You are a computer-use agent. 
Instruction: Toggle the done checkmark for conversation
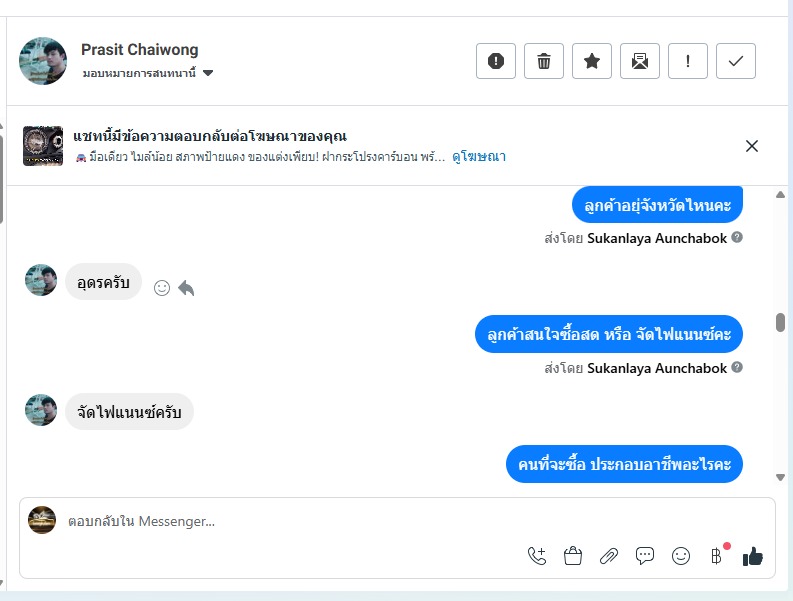click(736, 61)
